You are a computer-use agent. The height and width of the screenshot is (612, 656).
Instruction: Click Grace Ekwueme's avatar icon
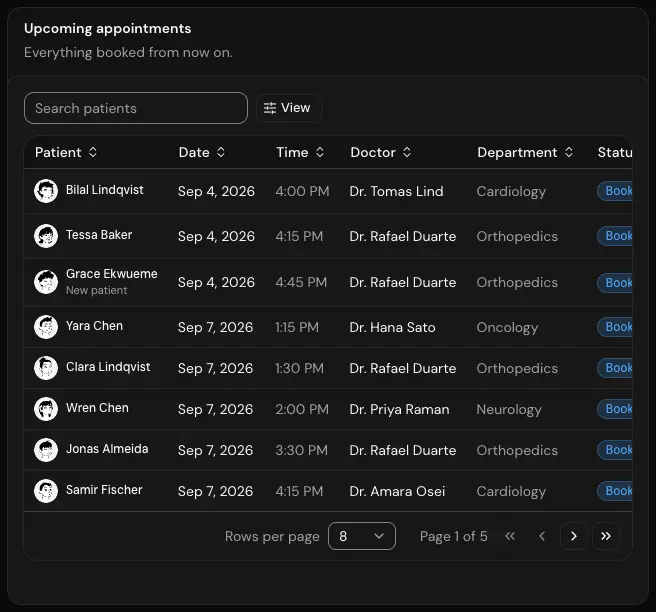tap(46, 282)
